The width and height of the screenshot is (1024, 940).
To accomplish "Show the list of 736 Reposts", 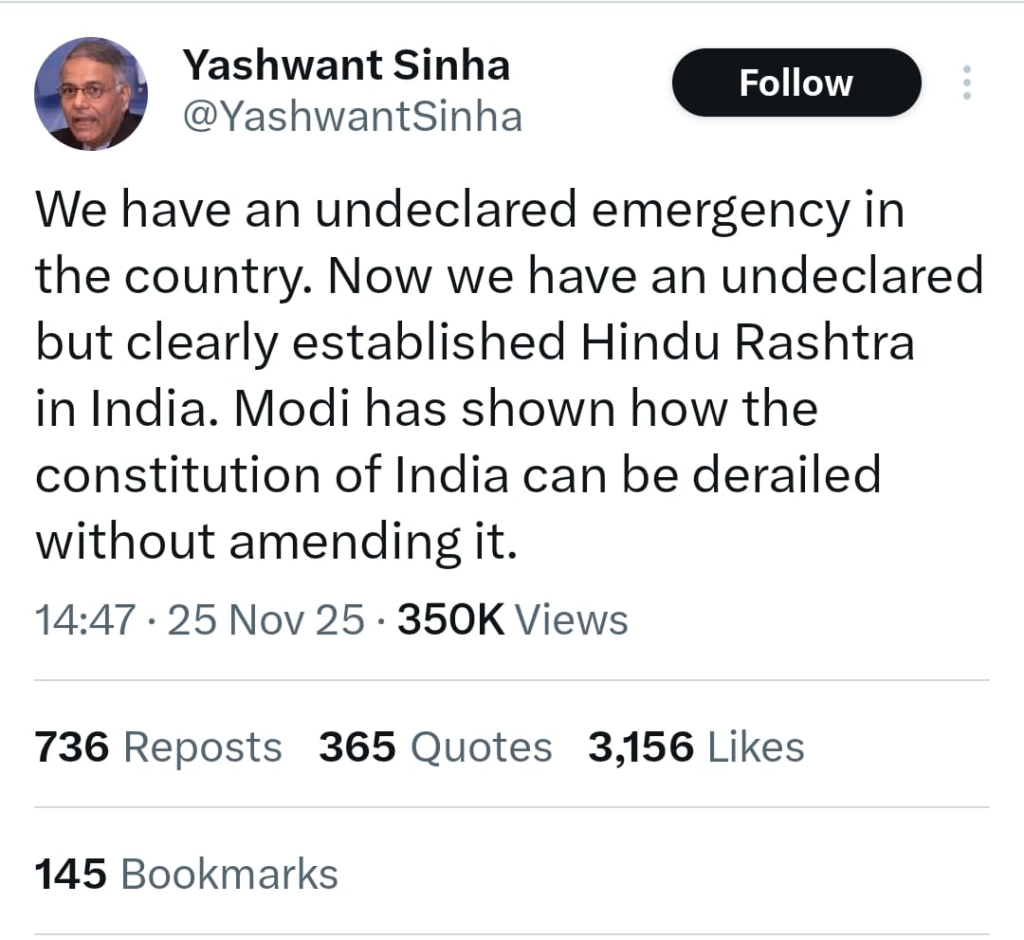I will click(158, 747).
